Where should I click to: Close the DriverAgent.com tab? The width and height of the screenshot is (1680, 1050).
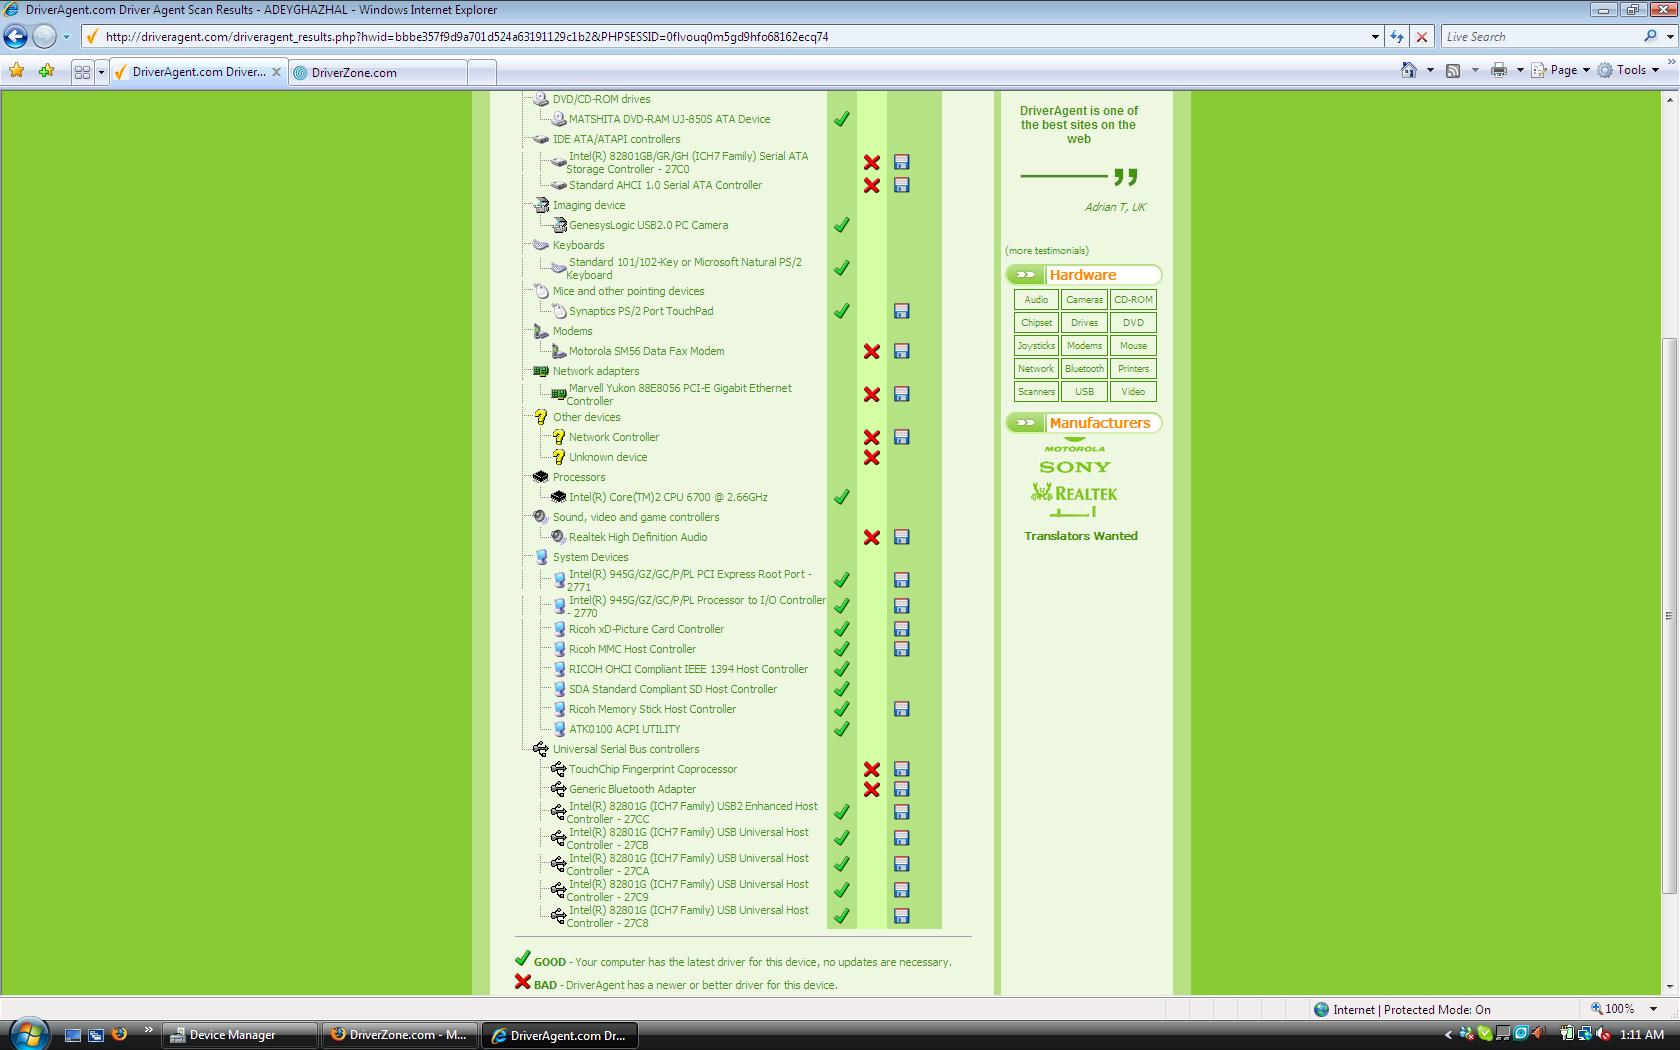[x=277, y=72]
